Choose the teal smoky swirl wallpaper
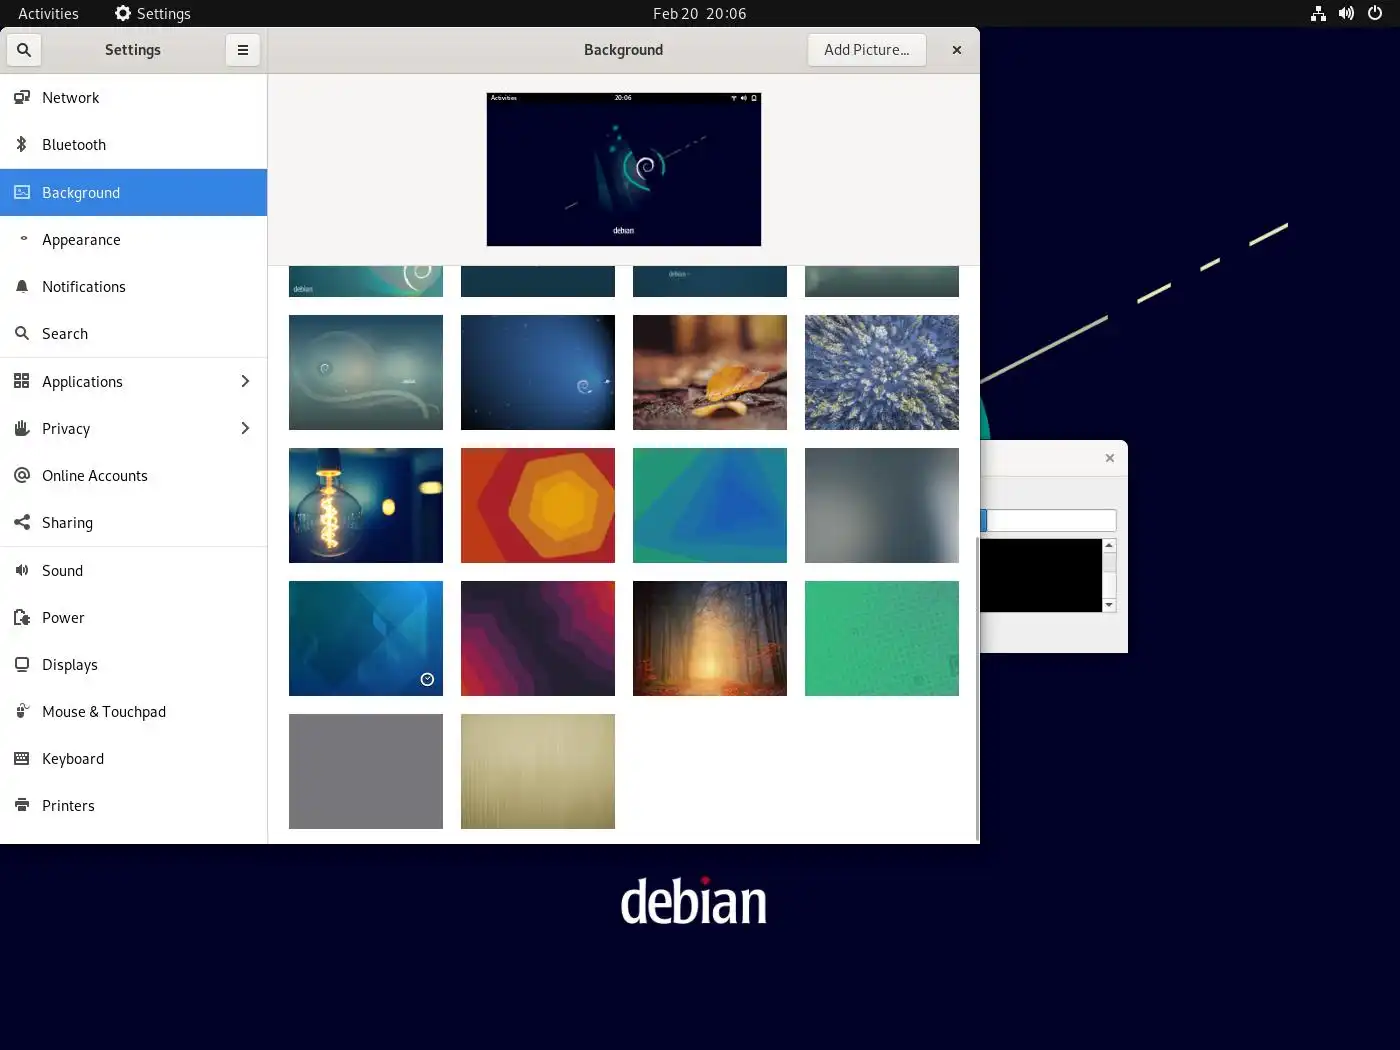The image size is (1400, 1050). click(x=366, y=372)
